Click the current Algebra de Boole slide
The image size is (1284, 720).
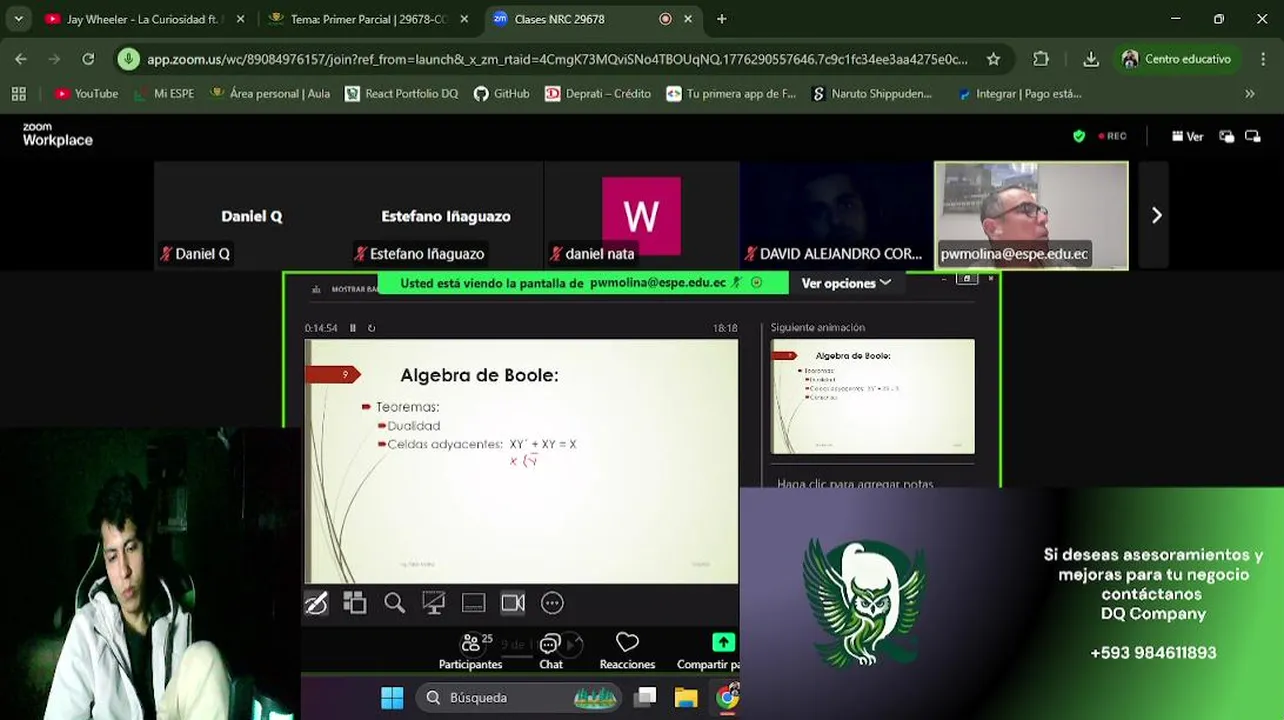click(x=521, y=461)
